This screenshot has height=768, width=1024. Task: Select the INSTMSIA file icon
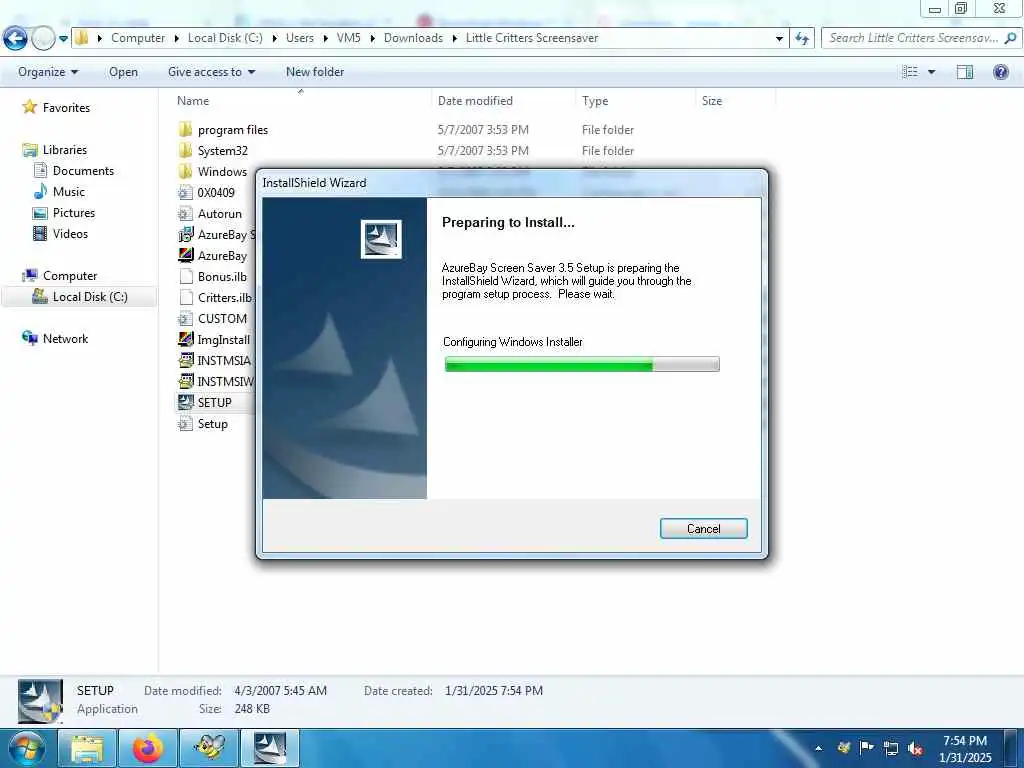[185, 360]
